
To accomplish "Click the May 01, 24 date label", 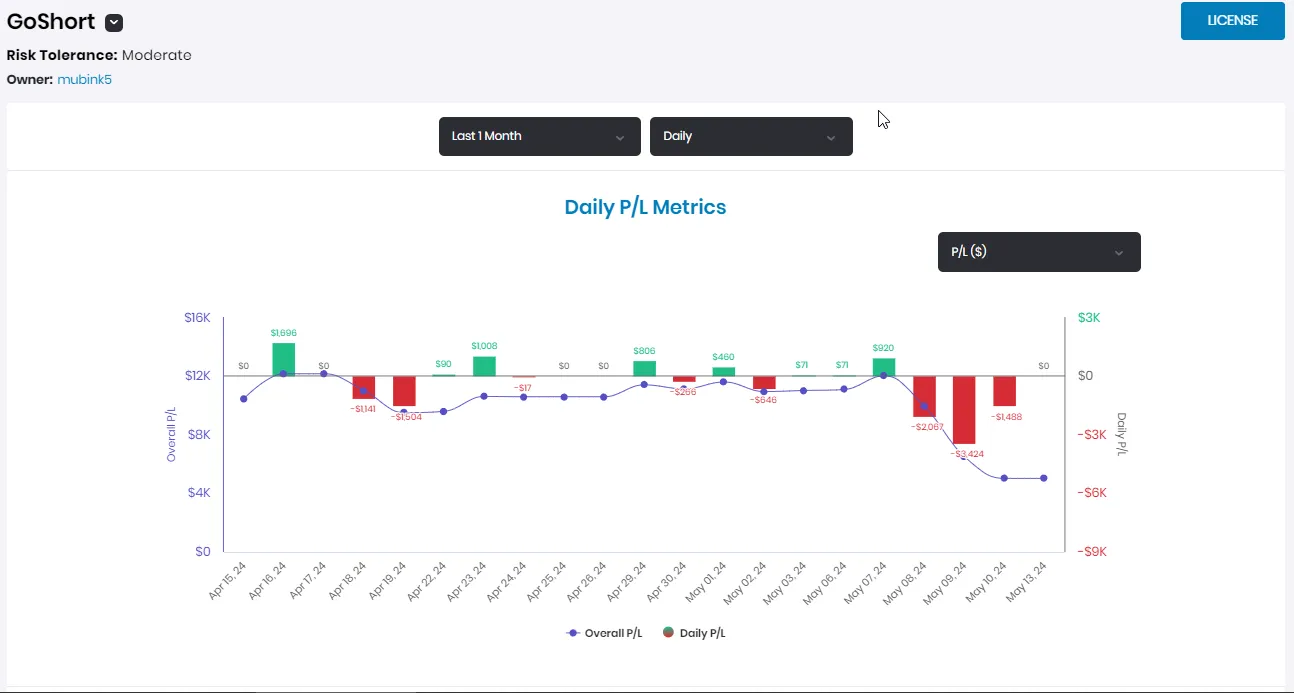I will [x=708, y=581].
